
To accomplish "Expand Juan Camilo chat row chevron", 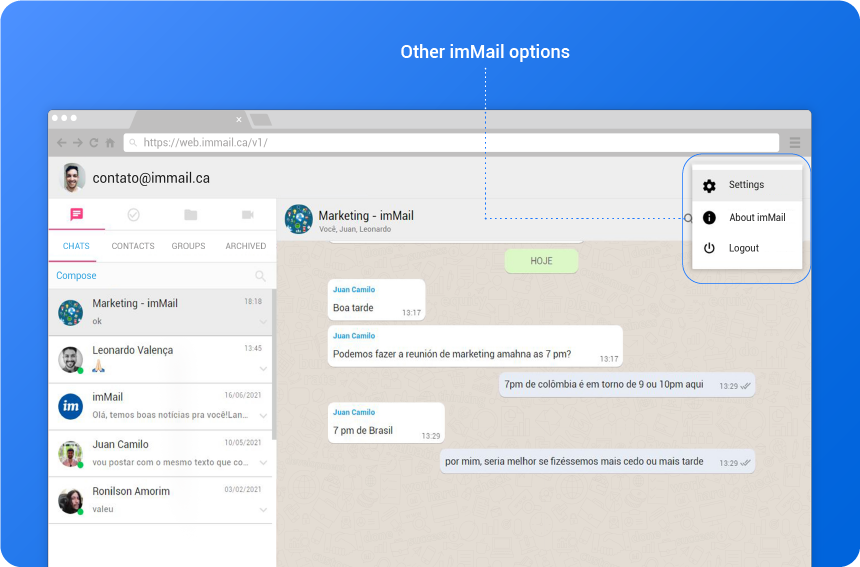I will tap(263, 463).
